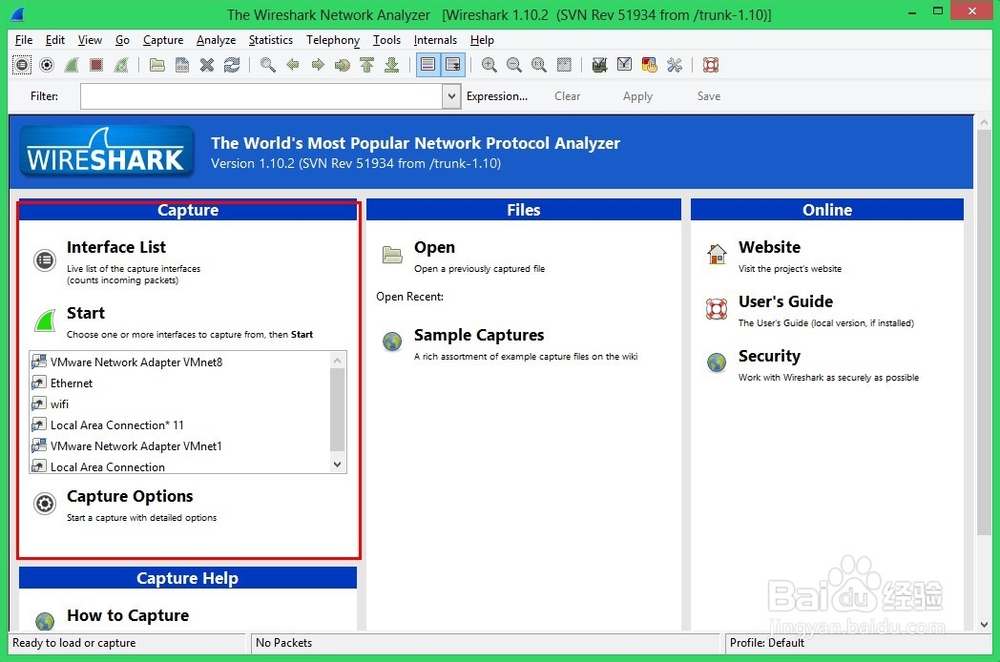Open the coloring rules dialog
Image resolution: width=1000 pixels, height=662 pixels.
point(649,64)
